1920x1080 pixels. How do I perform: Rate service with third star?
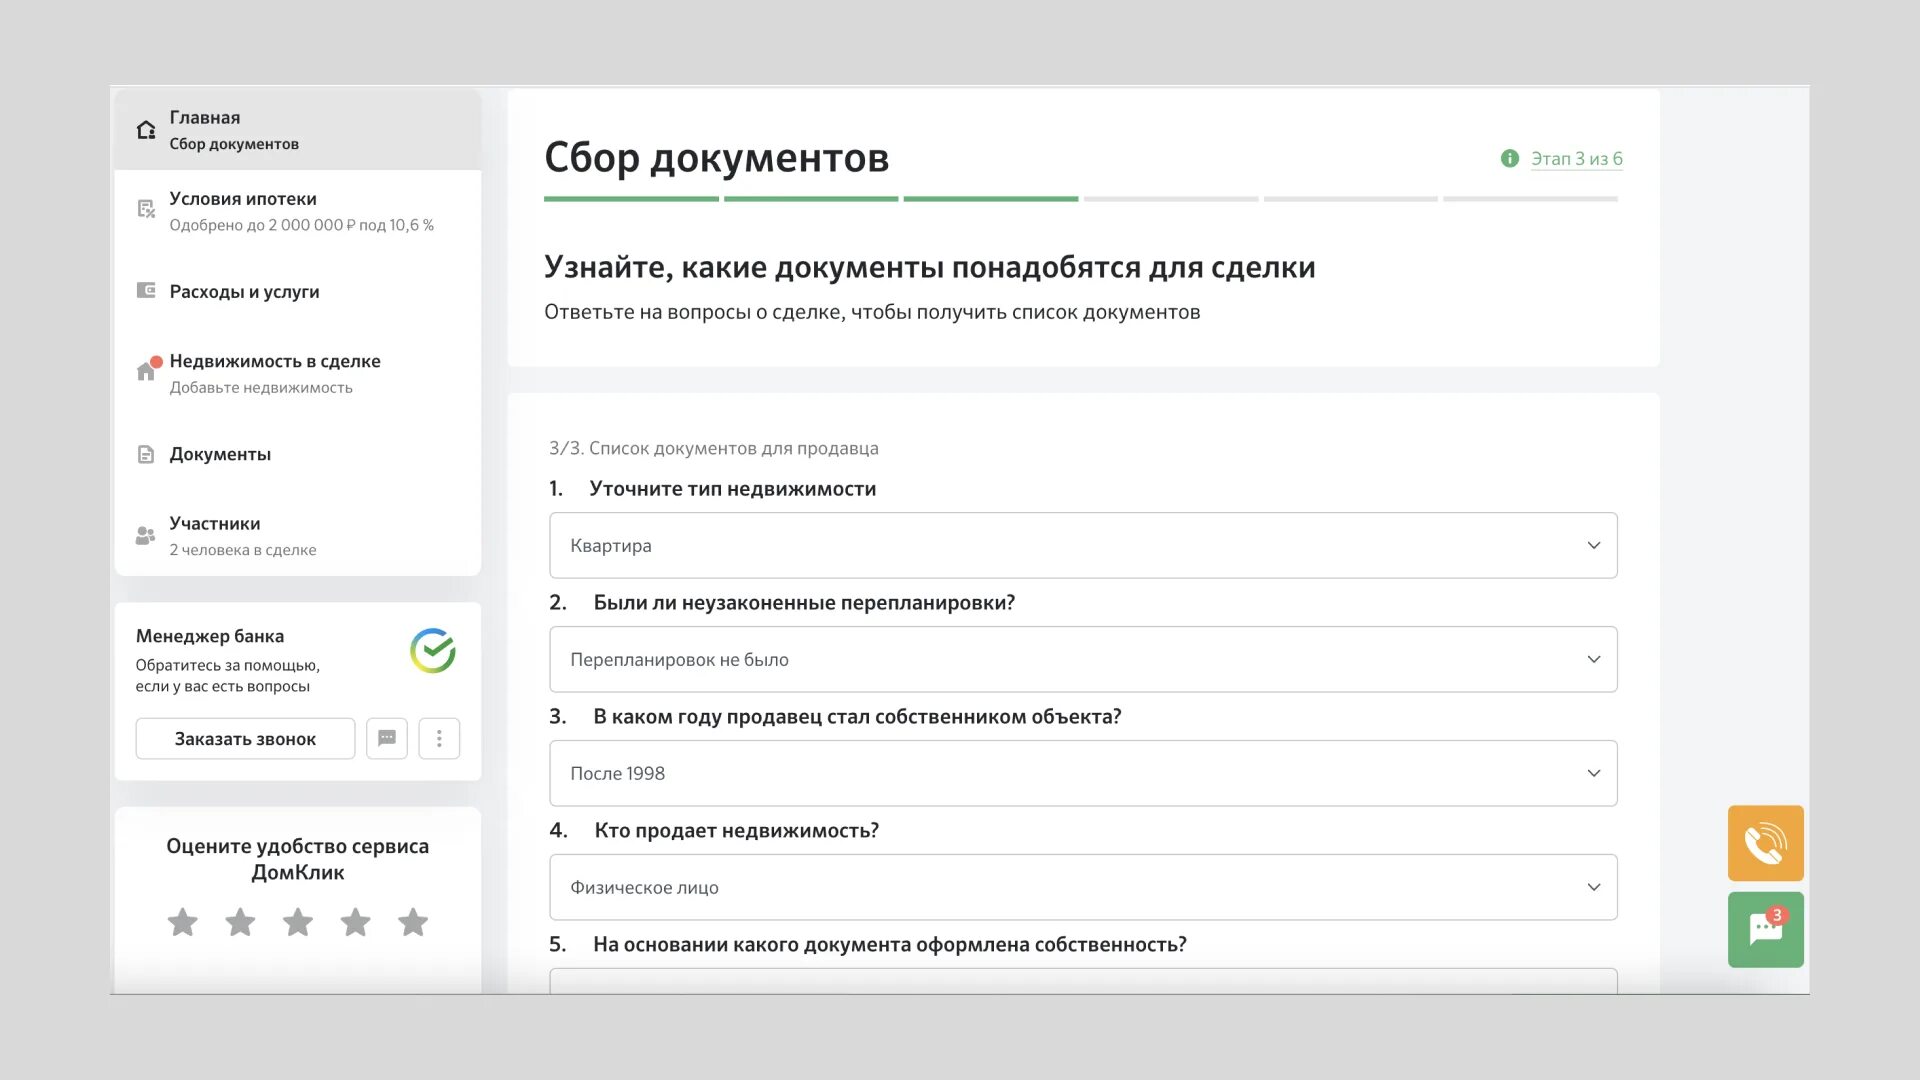(x=298, y=922)
